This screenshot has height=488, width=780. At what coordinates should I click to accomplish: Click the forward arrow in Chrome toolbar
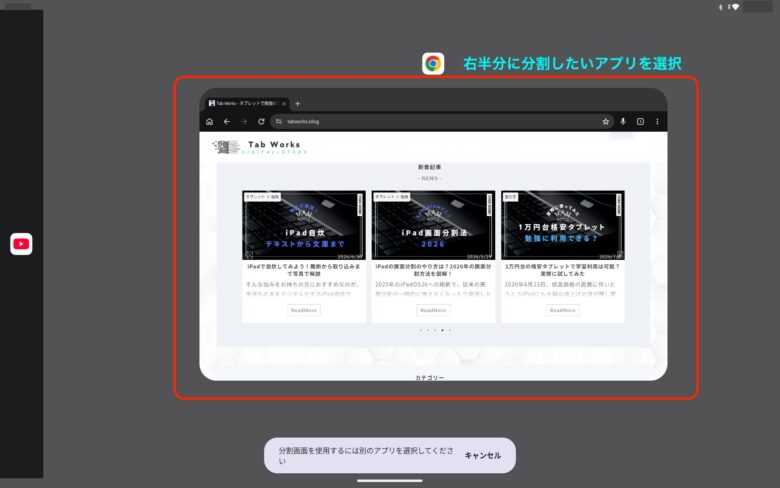tap(244, 121)
